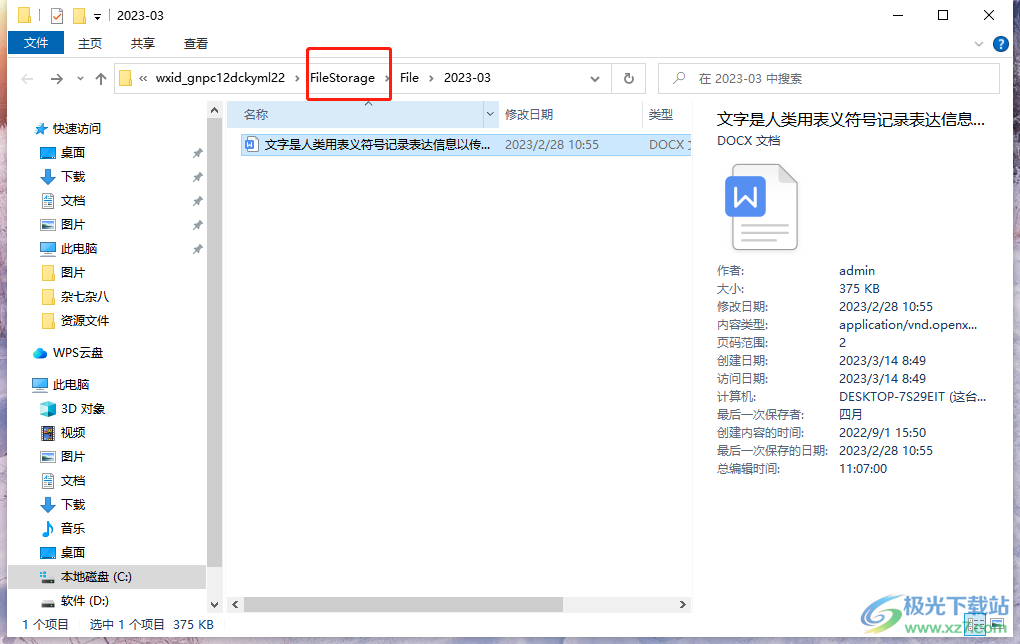Click the wxid_gnpc12dckyml22 breadcrumb
Screen dimensions: 1020x644
220,78
